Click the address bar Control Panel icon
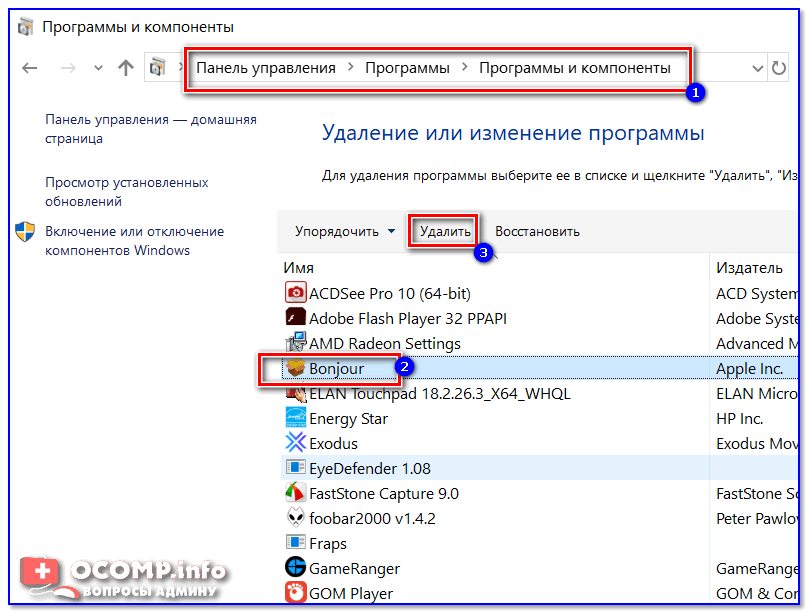Viewport: 808px width, 613px height. pyautogui.click(x=158, y=67)
